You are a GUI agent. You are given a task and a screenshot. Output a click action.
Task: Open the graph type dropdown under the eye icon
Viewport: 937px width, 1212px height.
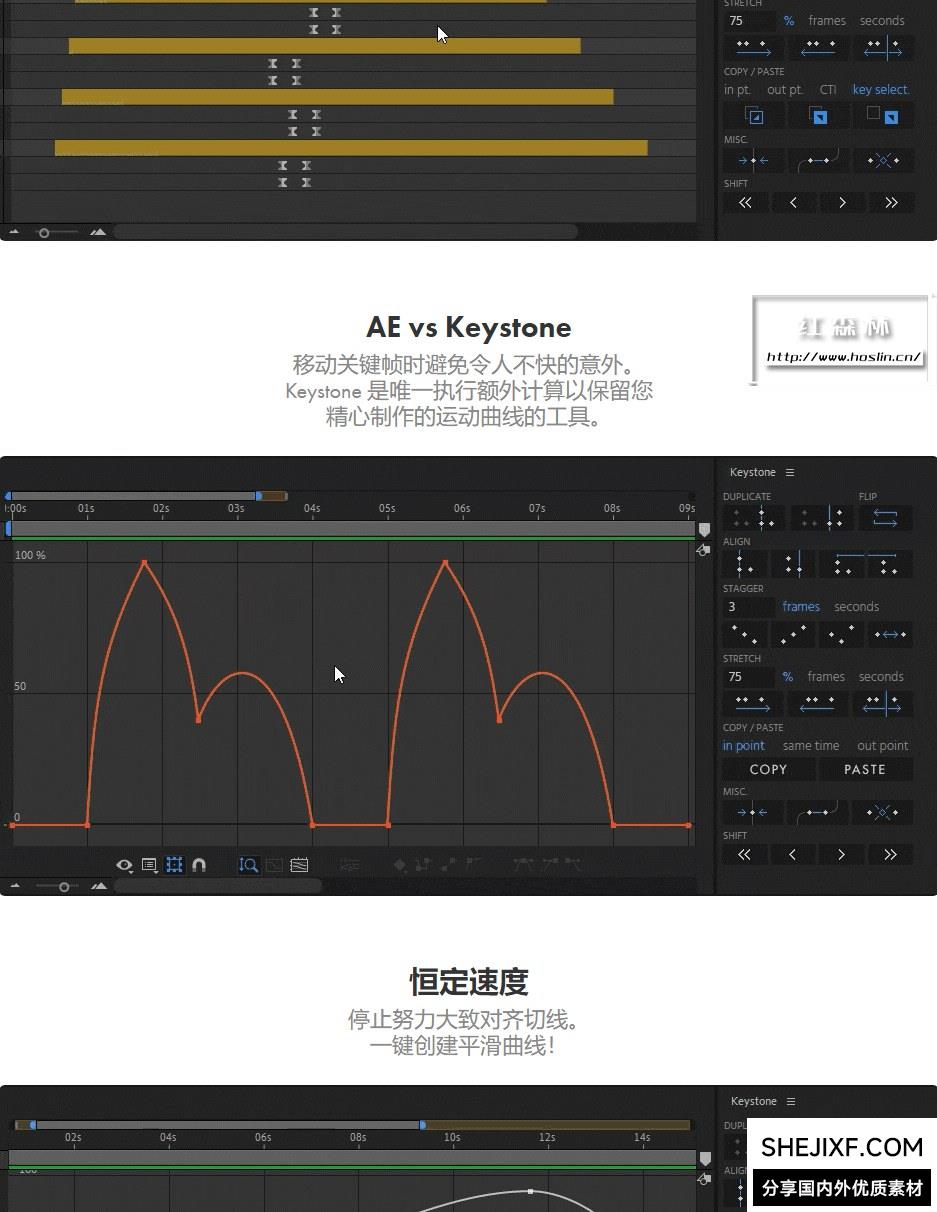[x=125, y=865]
